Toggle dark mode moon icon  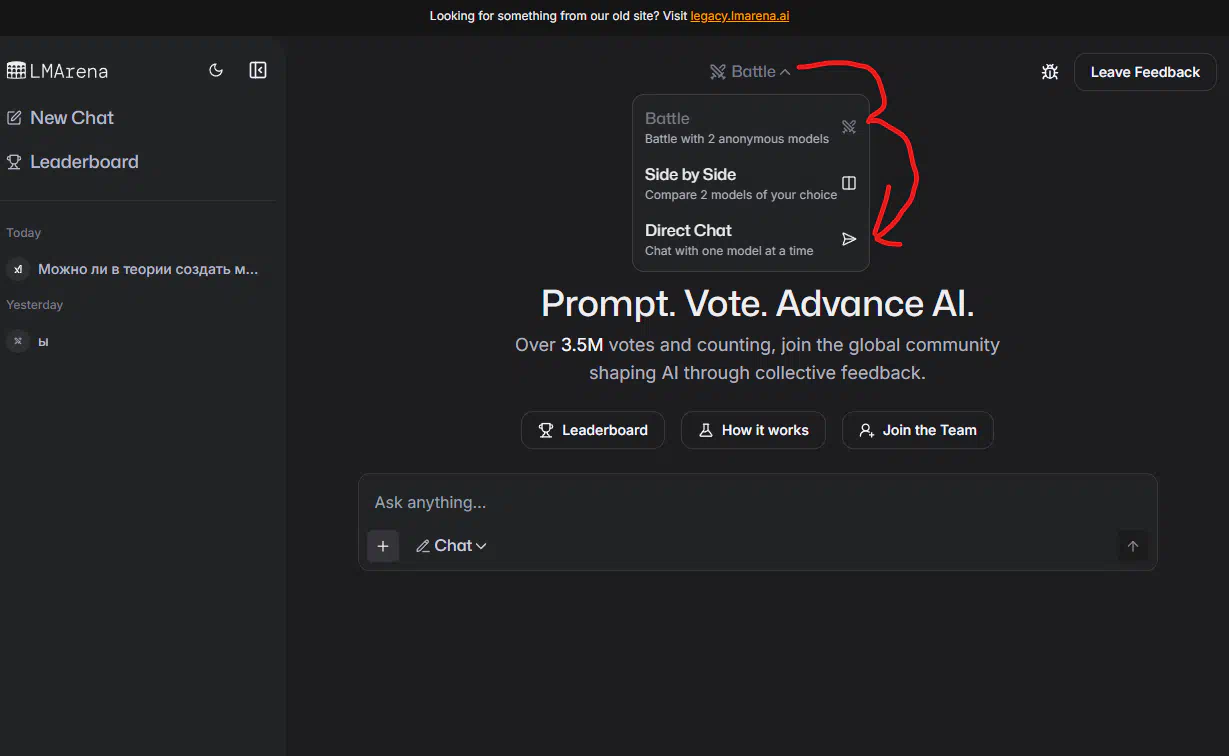pos(216,71)
